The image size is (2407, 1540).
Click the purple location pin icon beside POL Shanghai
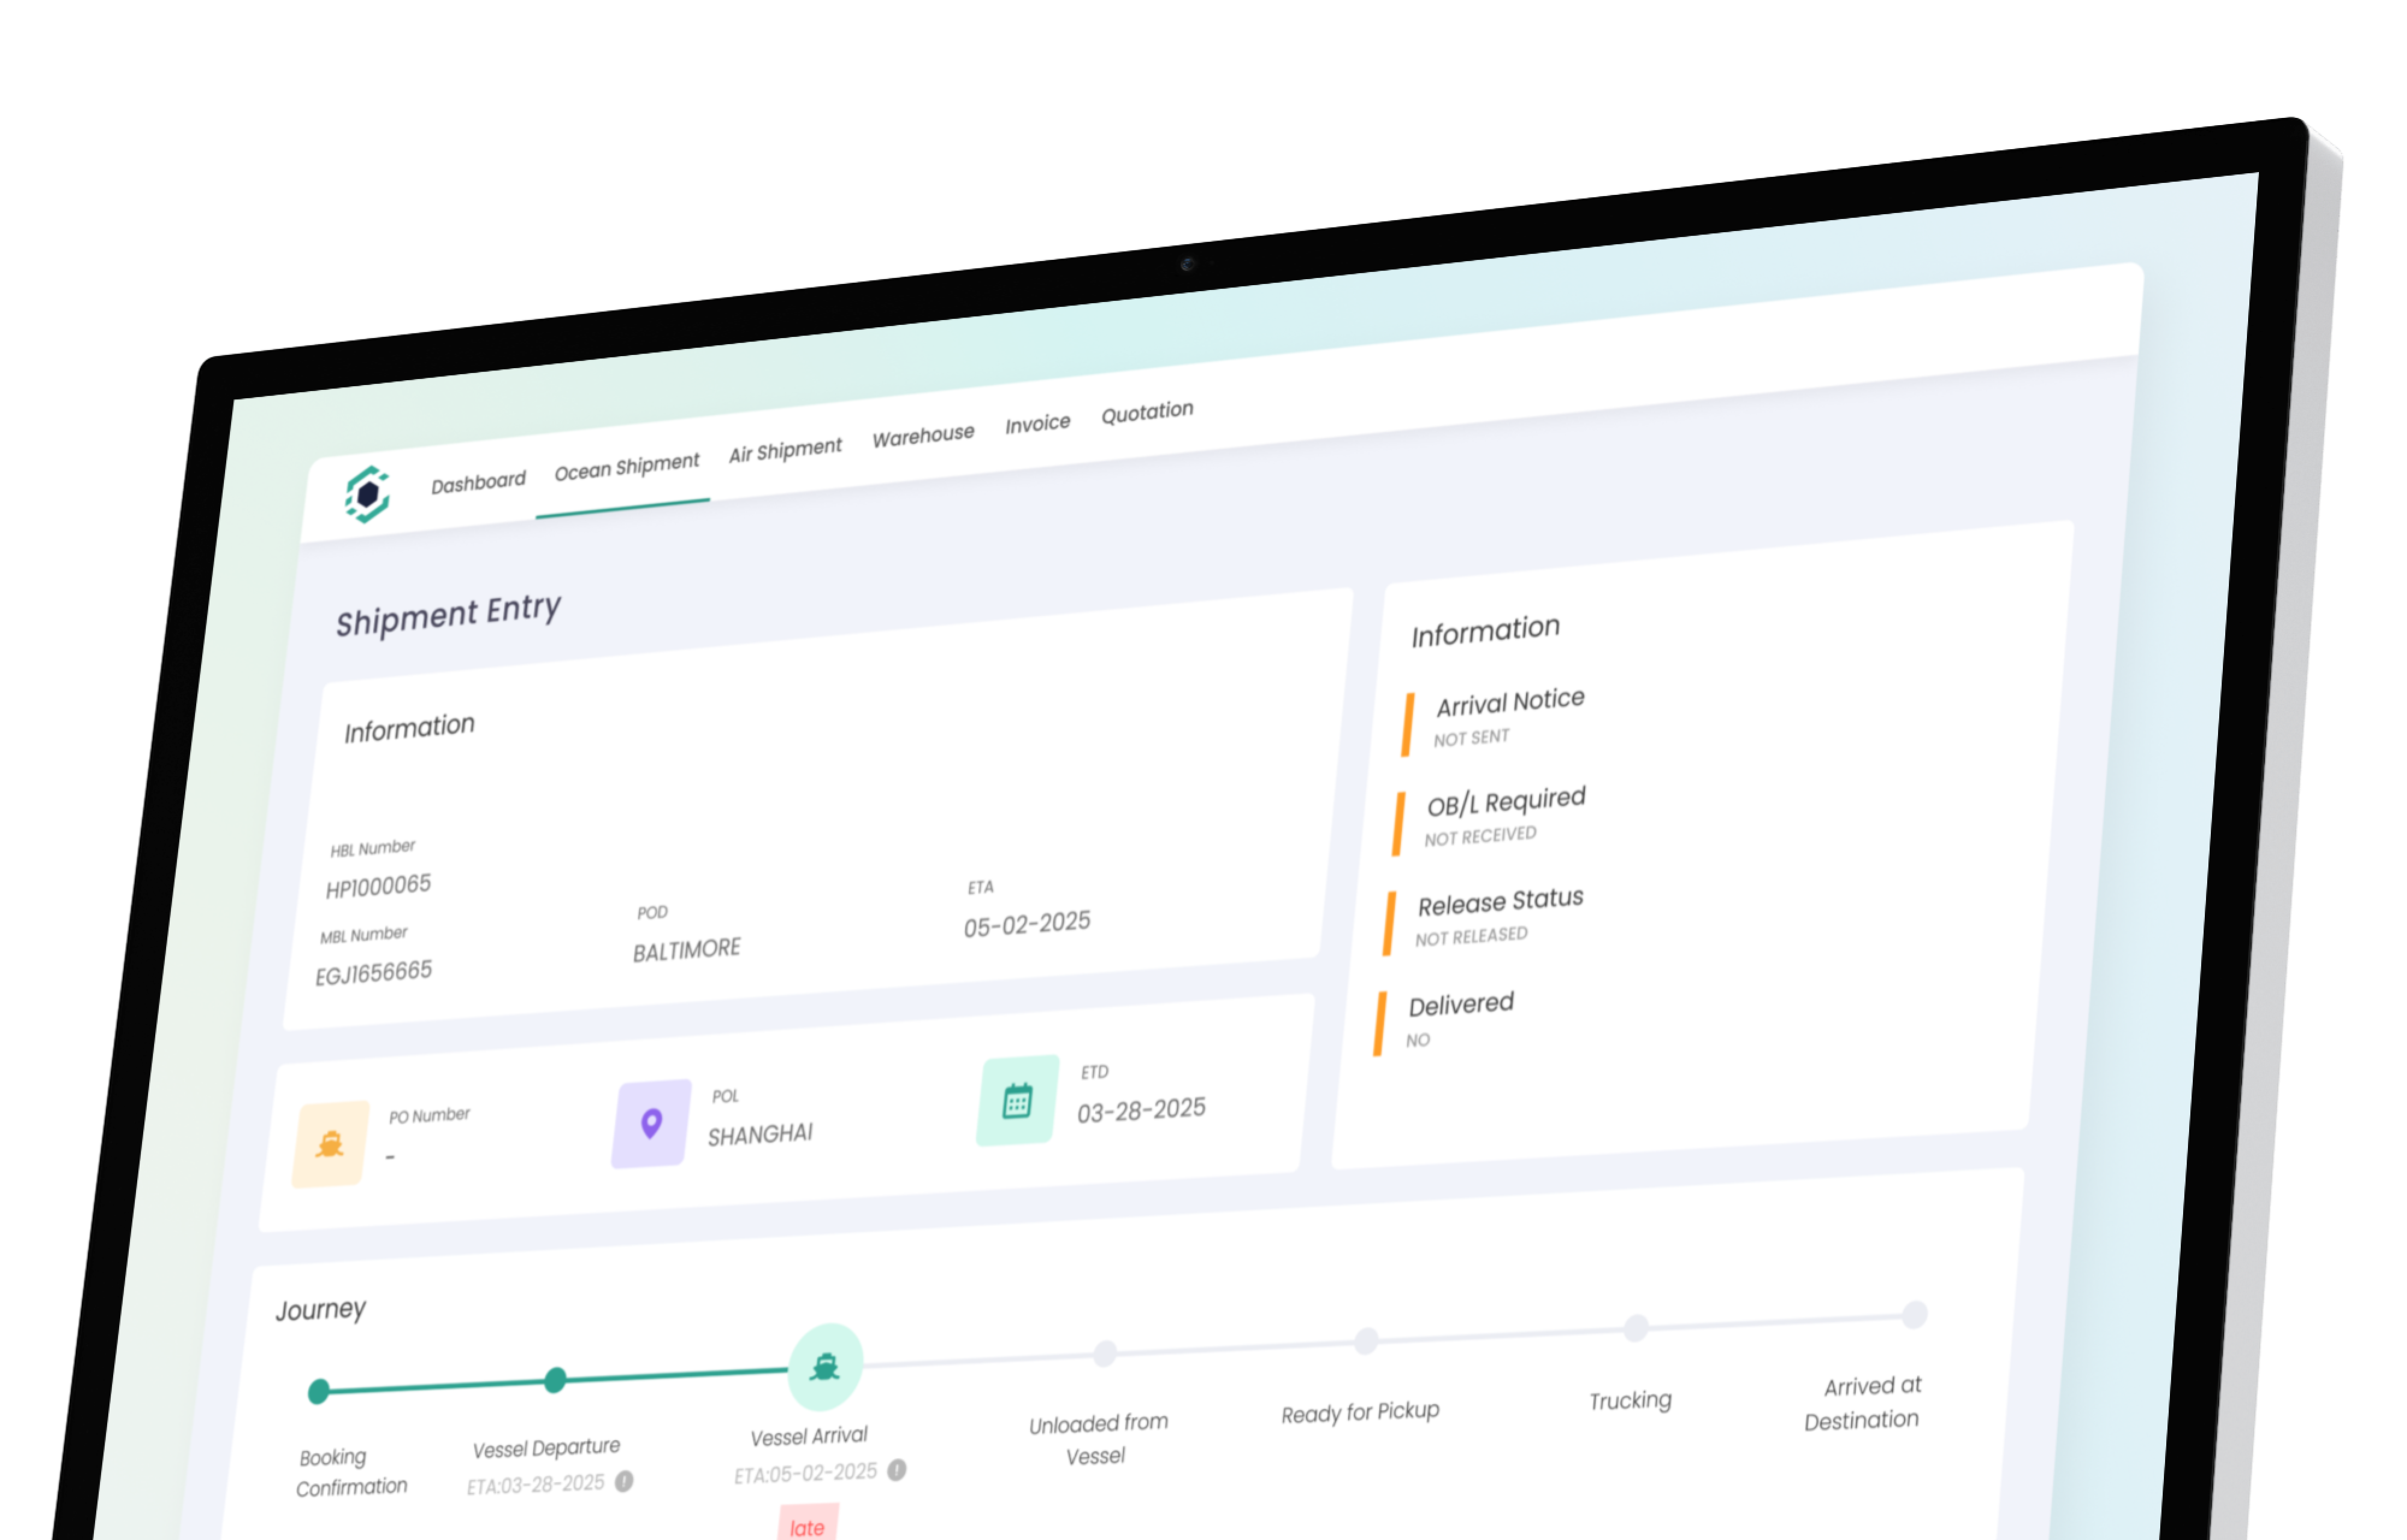650,1124
